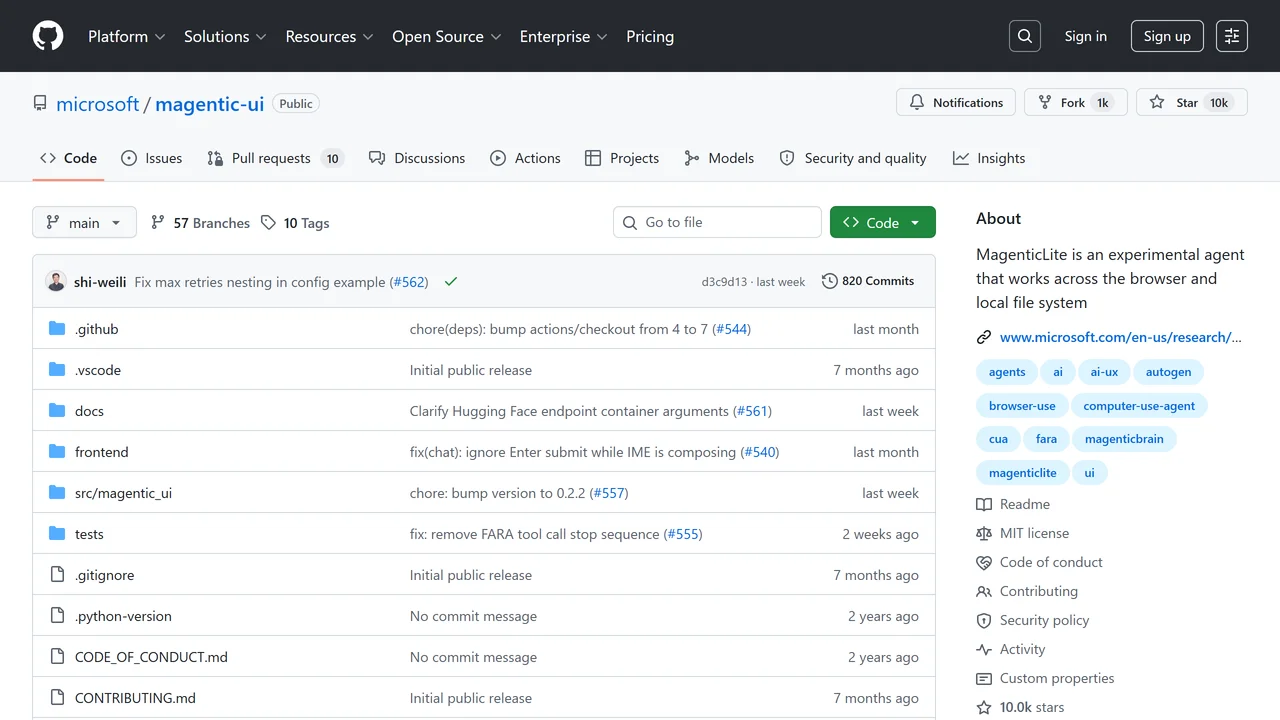This screenshot has width=1280, height=720.
Task: Open the CONTRIBUTING.md file
Action: click(135, 698)
